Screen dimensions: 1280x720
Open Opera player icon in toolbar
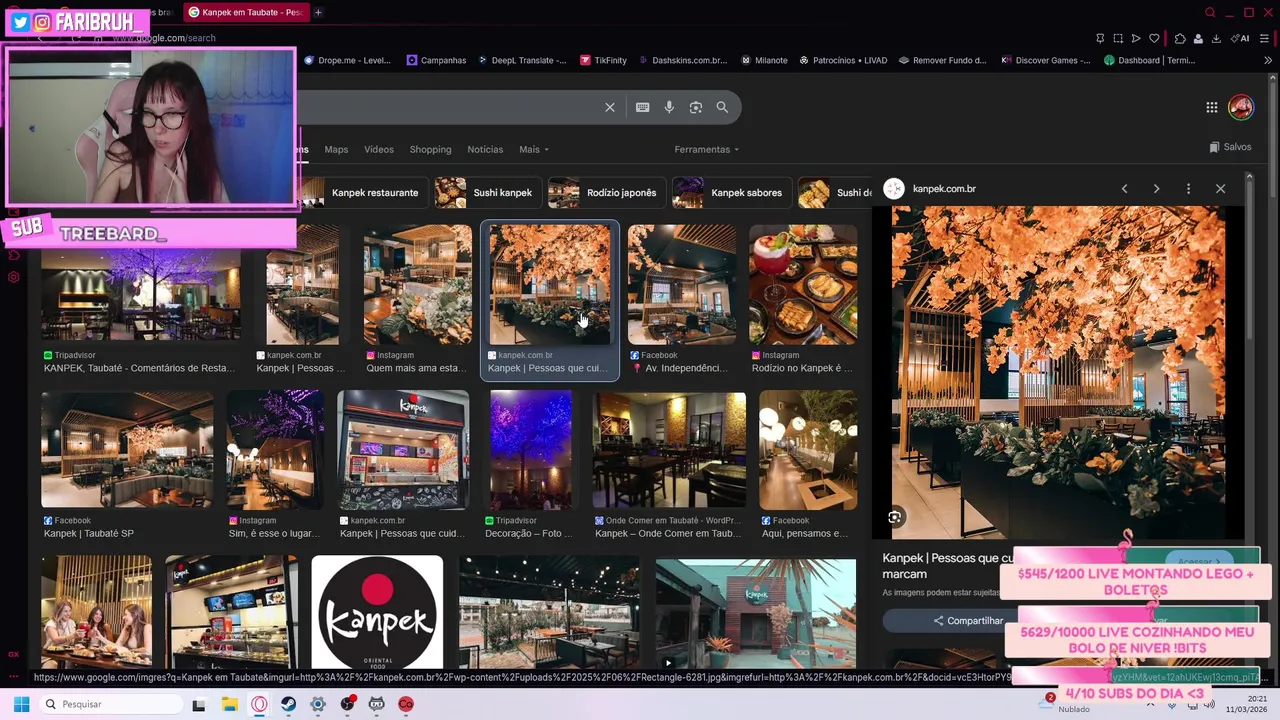pyautogui.click(x=1136, y=39)
